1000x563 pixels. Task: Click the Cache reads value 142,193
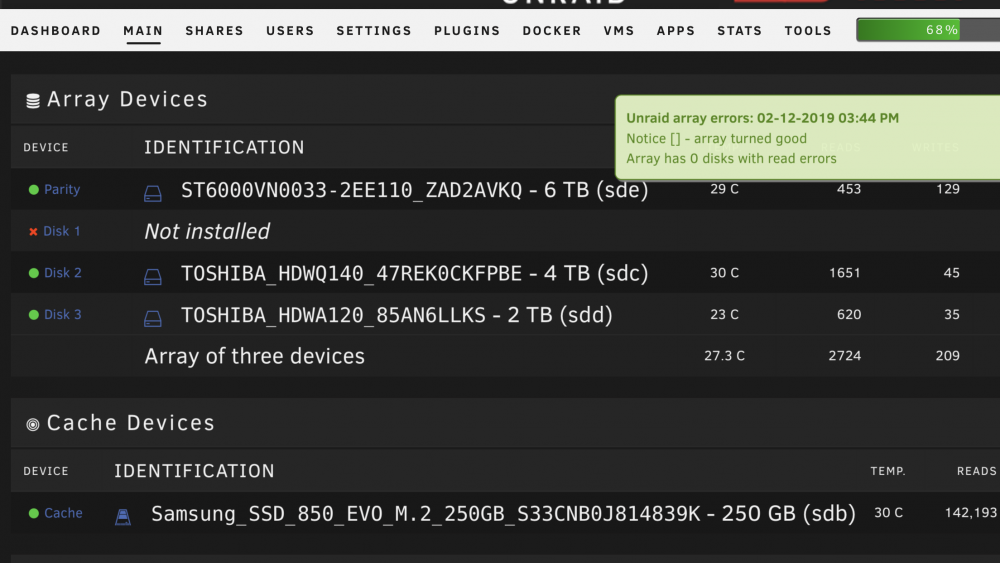971,513
